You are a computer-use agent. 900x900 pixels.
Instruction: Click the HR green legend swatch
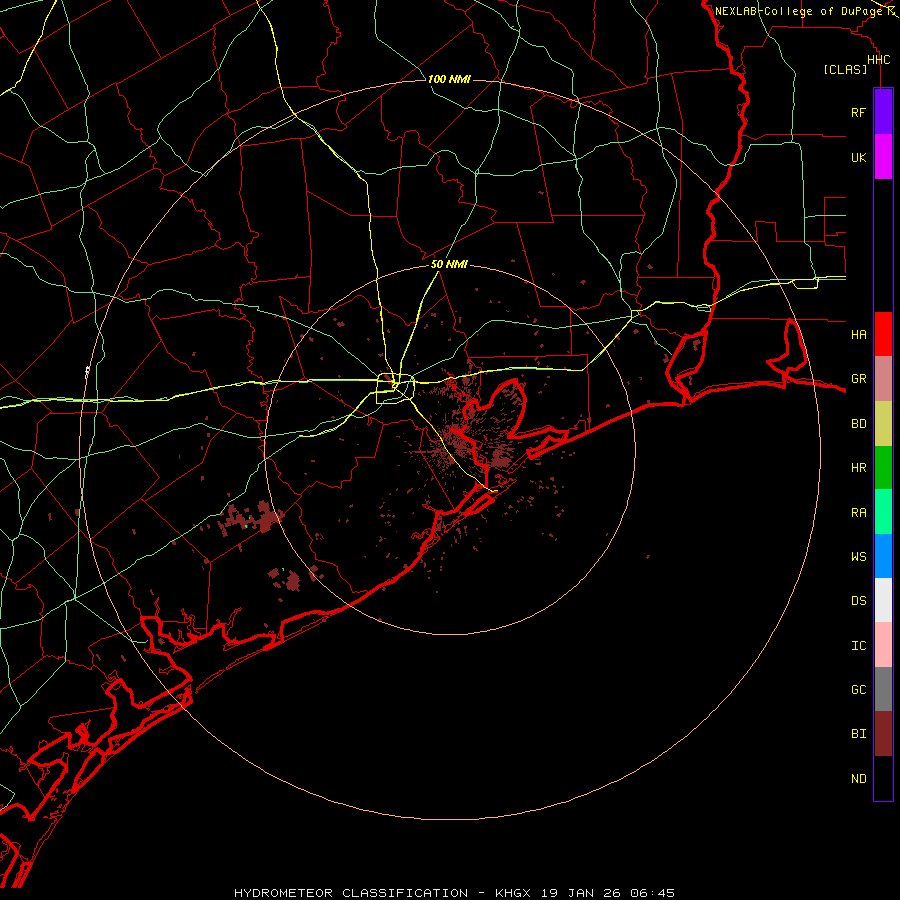(x=883, y=468)
